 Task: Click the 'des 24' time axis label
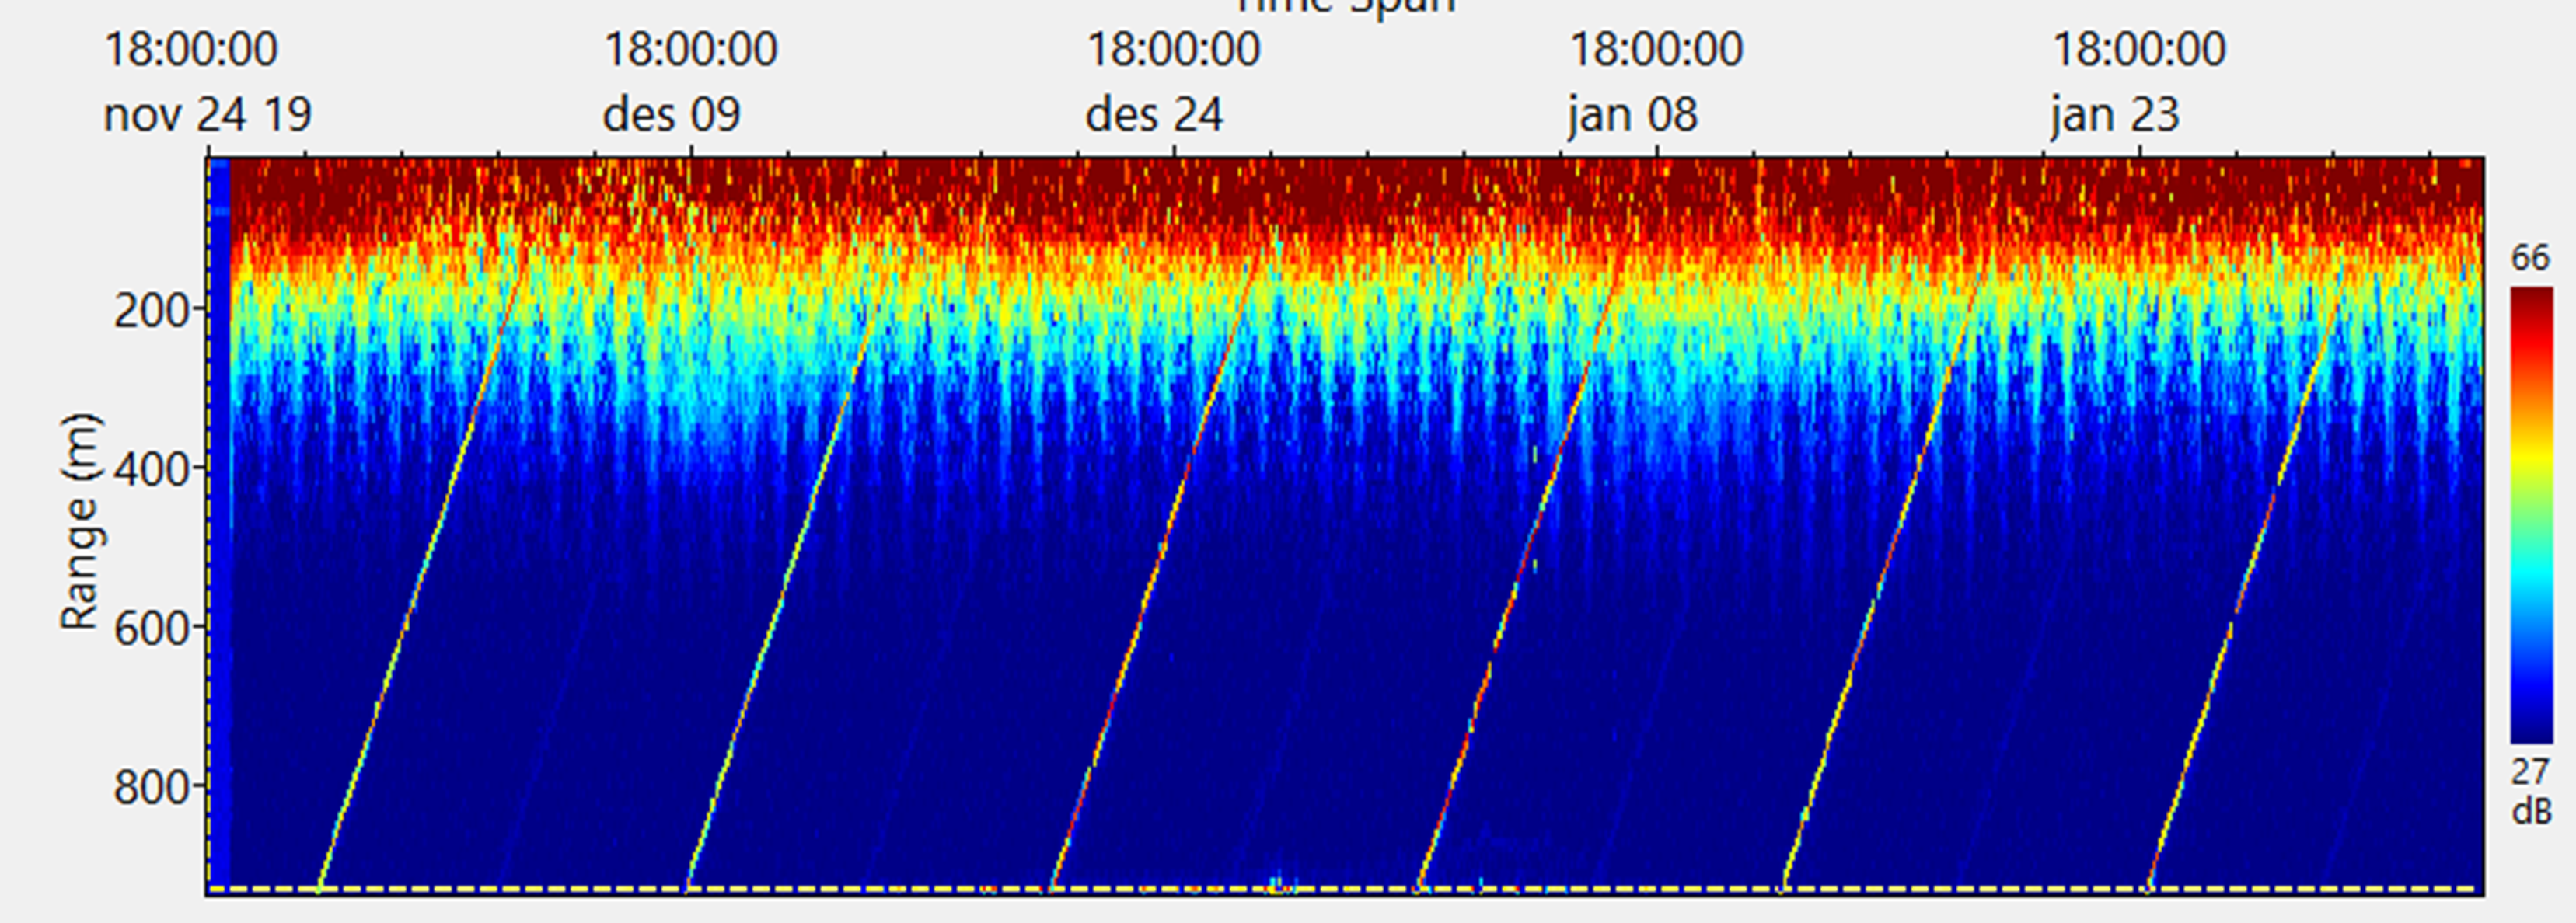[x=1154, y=115]
